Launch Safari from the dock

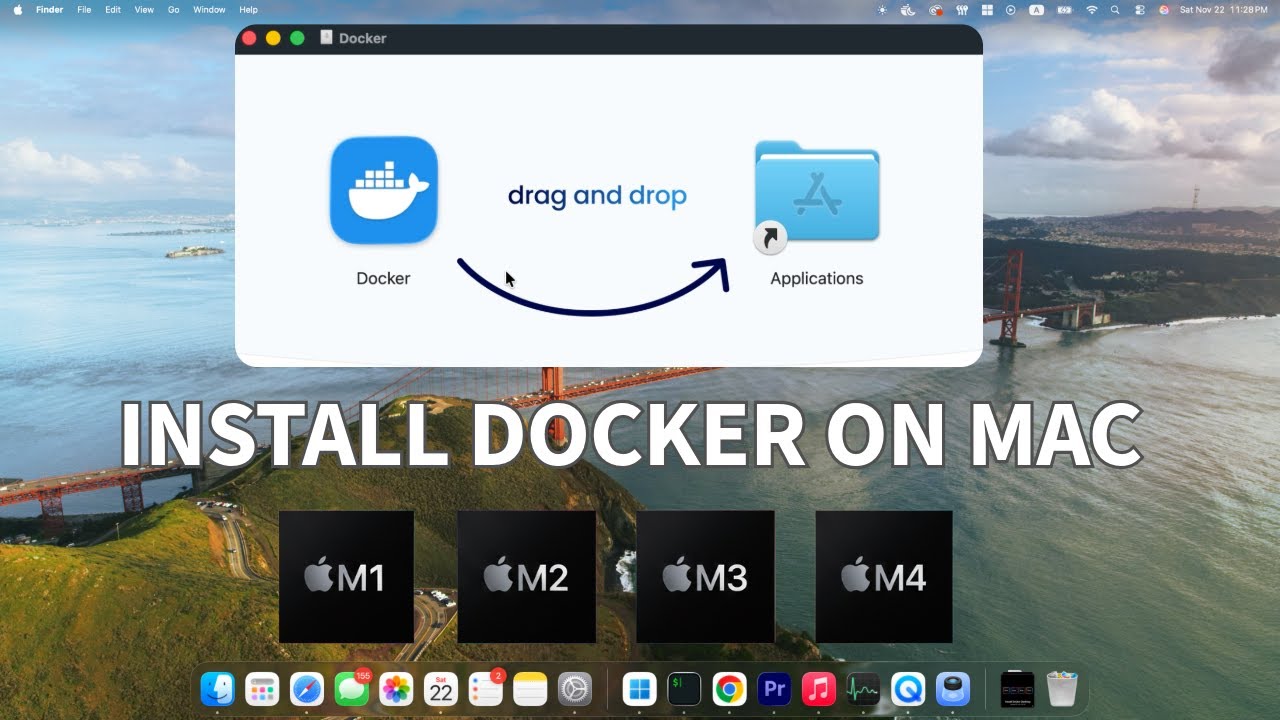click(307, 689)
